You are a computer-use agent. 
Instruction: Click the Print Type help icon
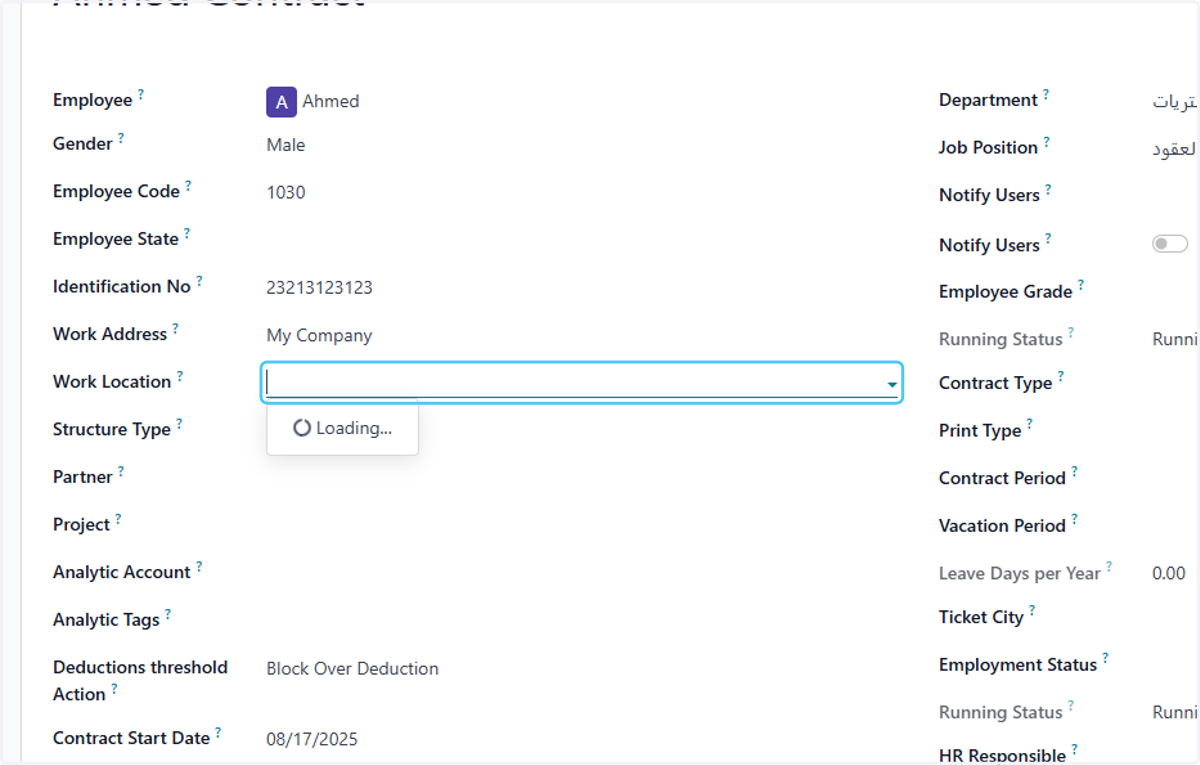tap(1030, 425)
